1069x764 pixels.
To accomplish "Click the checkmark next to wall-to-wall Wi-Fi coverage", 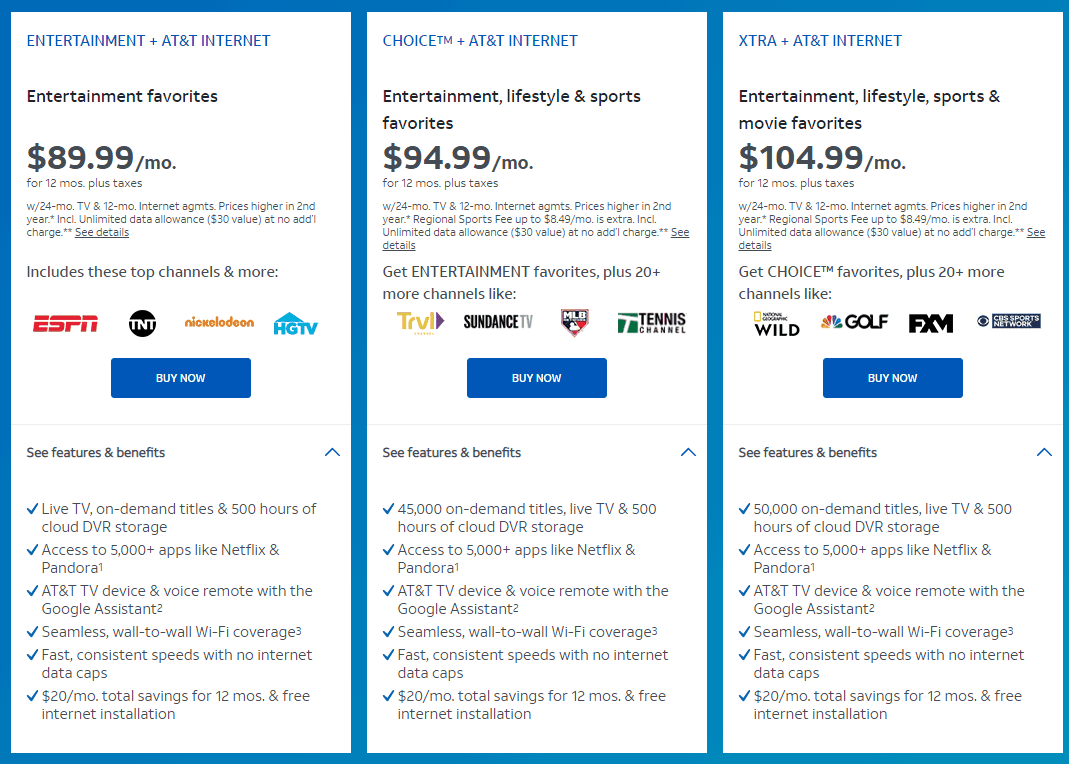I will 32,632.
